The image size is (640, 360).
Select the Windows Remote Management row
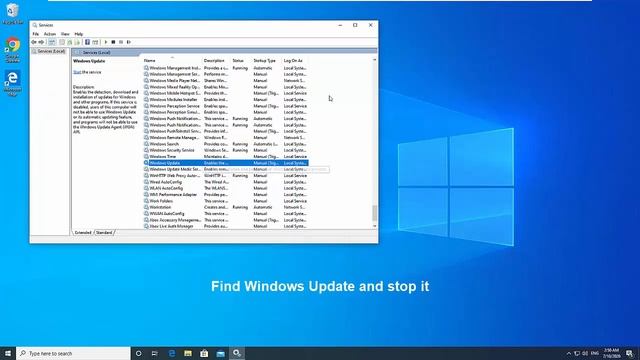click(x=226, y=138)
